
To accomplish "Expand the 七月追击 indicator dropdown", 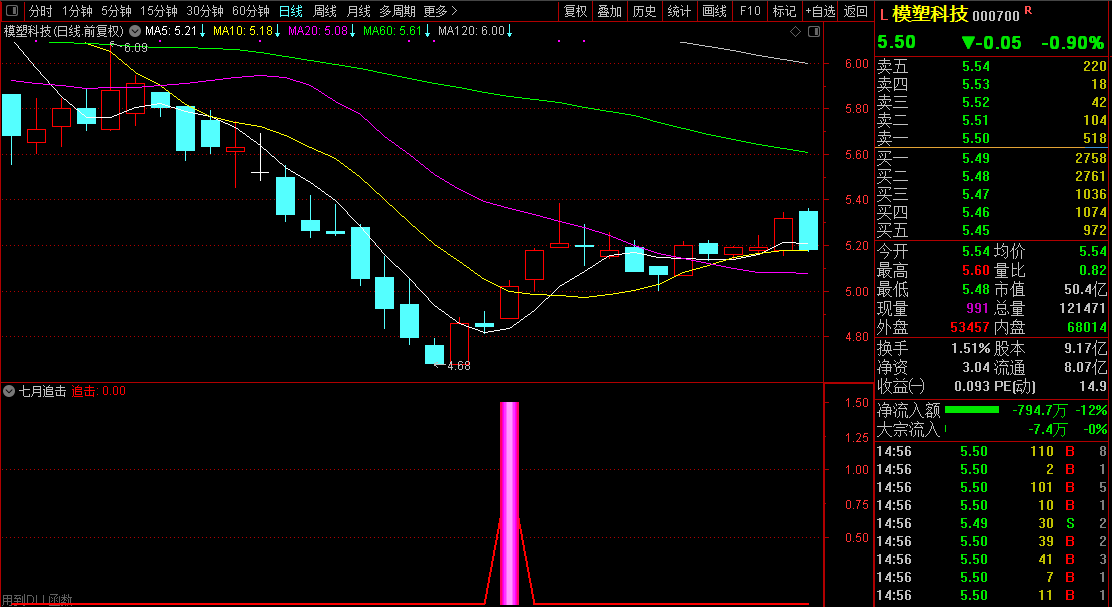I will tap(10, 391).
